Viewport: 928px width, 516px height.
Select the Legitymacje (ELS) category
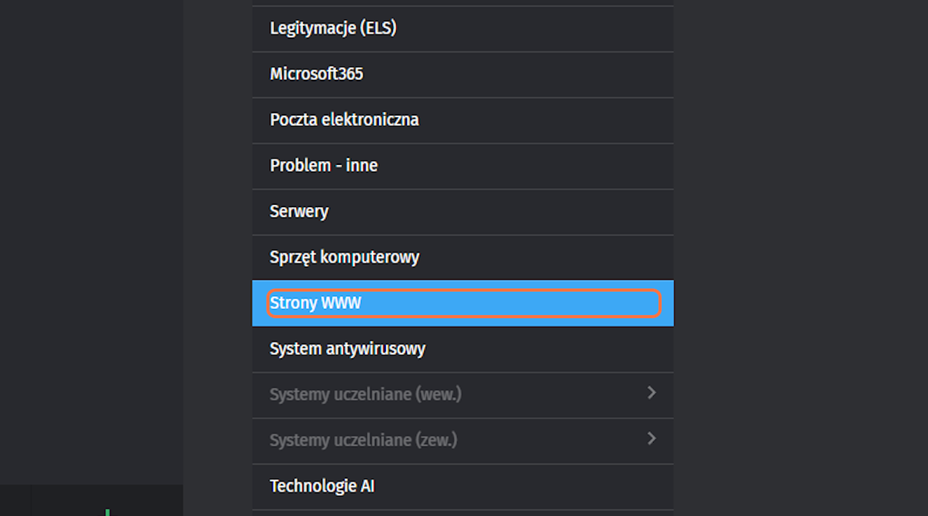pyautogui.click(x=333, y=29)
